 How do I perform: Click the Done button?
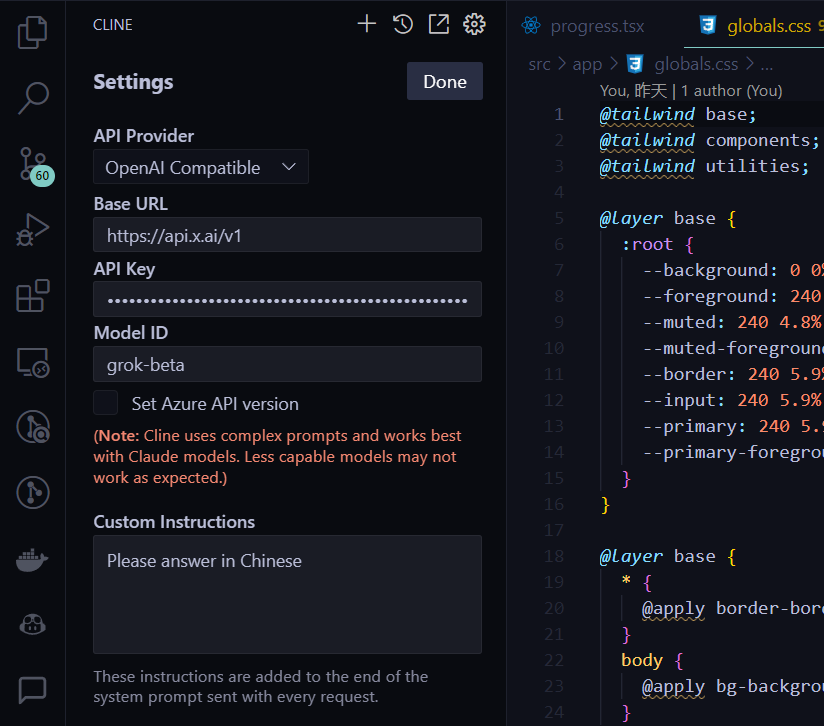pos(444,82)
